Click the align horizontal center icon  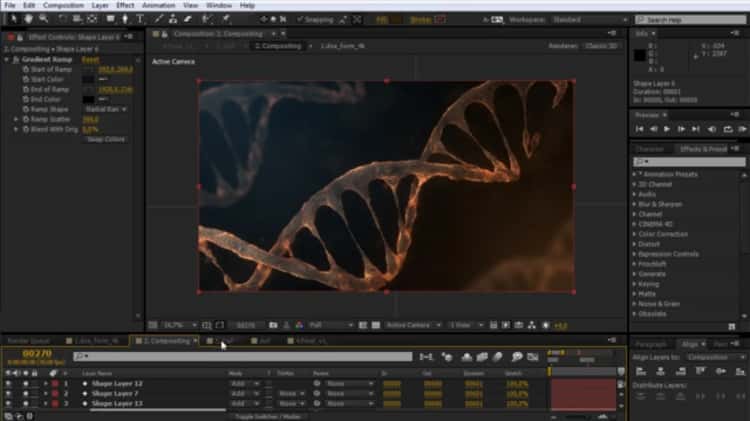(661, 371)
